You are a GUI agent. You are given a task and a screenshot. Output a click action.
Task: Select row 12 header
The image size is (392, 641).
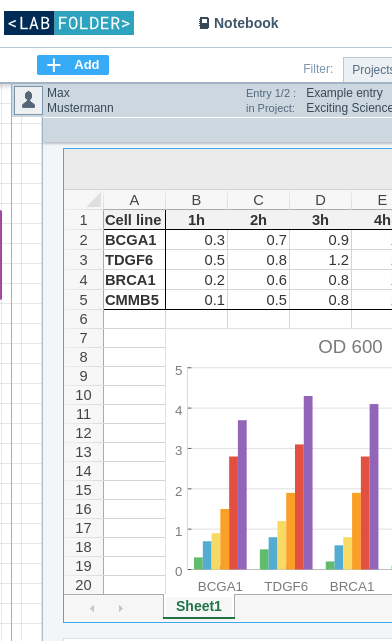84,433
